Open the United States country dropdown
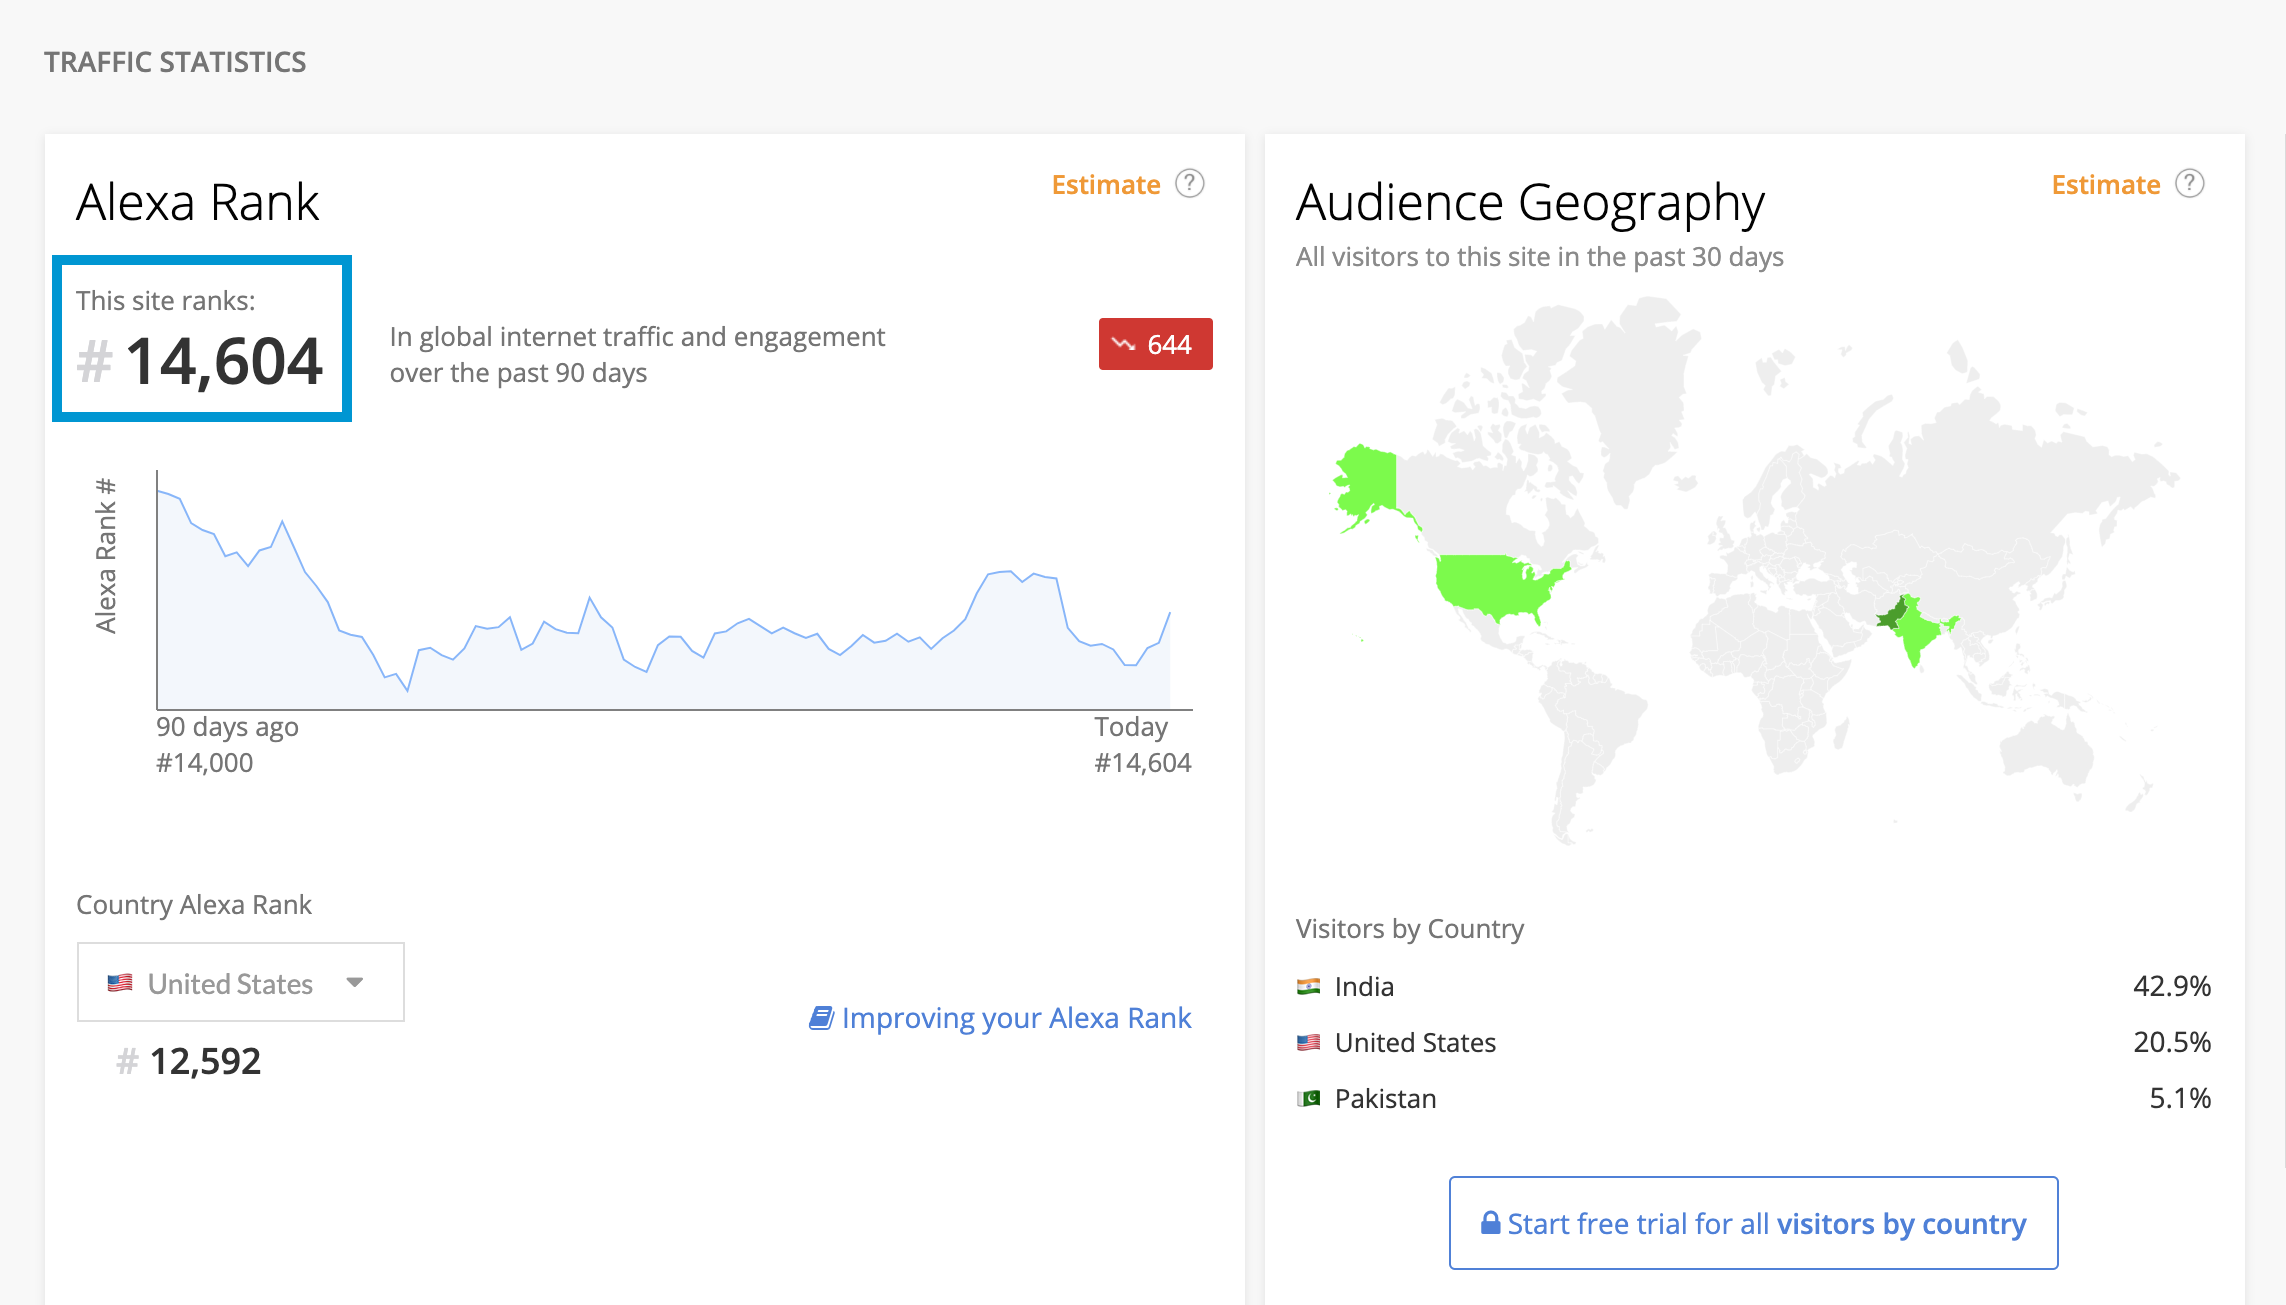The height and width of the screenshot is (1305, 2286). click(240, 983)
